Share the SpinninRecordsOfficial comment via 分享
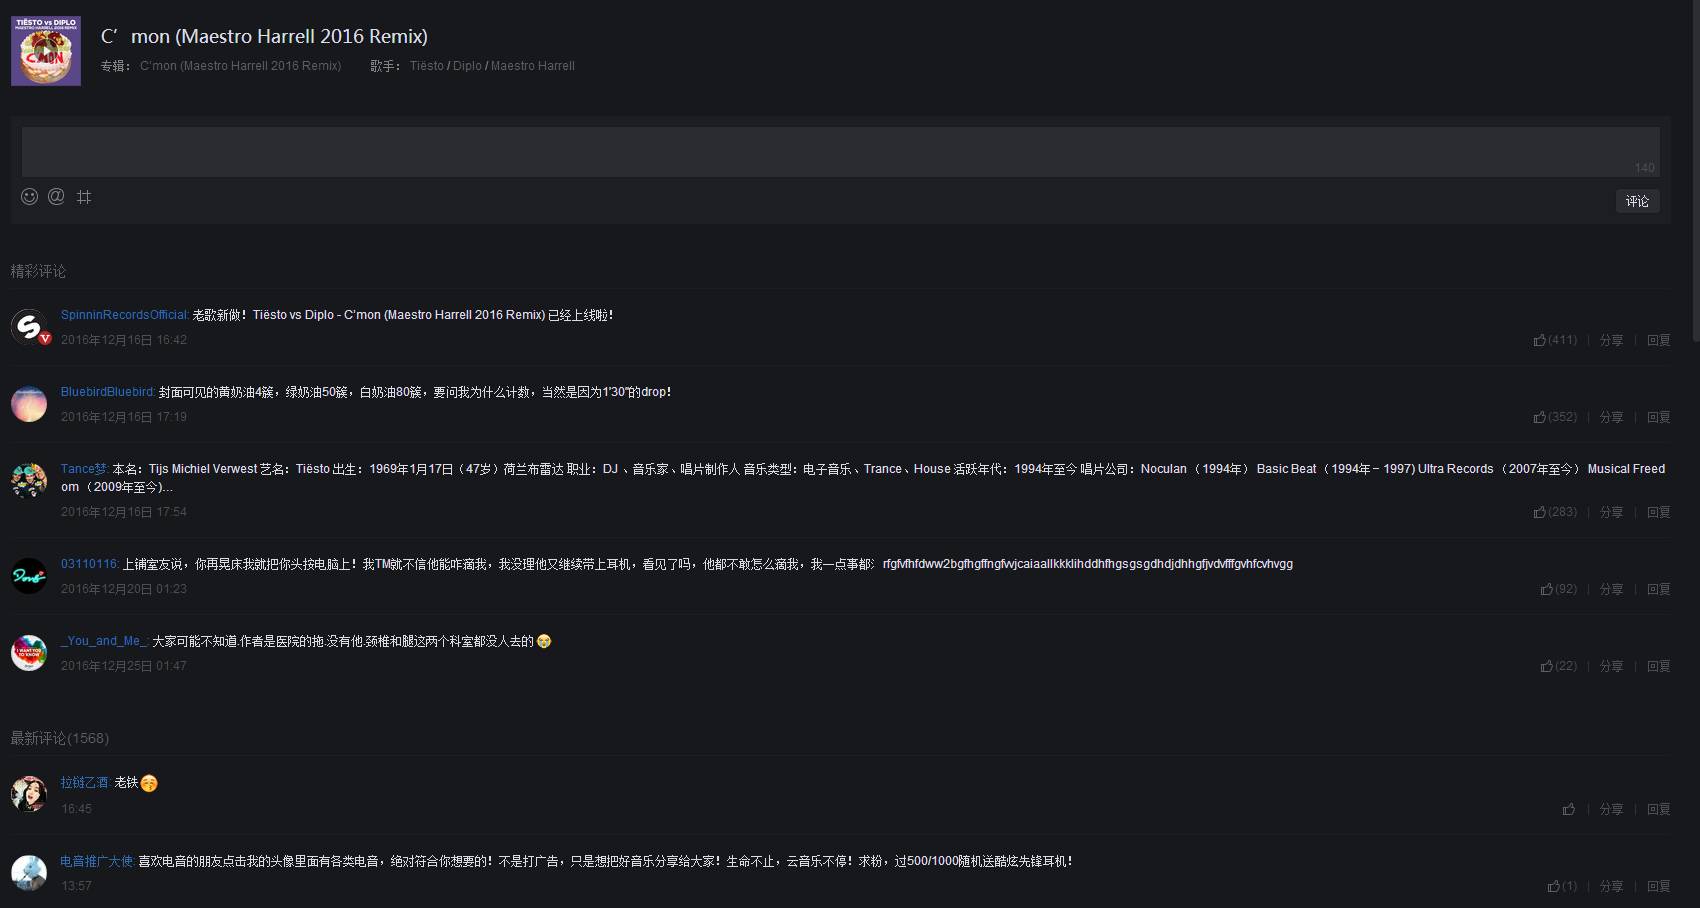This screenshot has width=1700, height=908. point(1611,340)
